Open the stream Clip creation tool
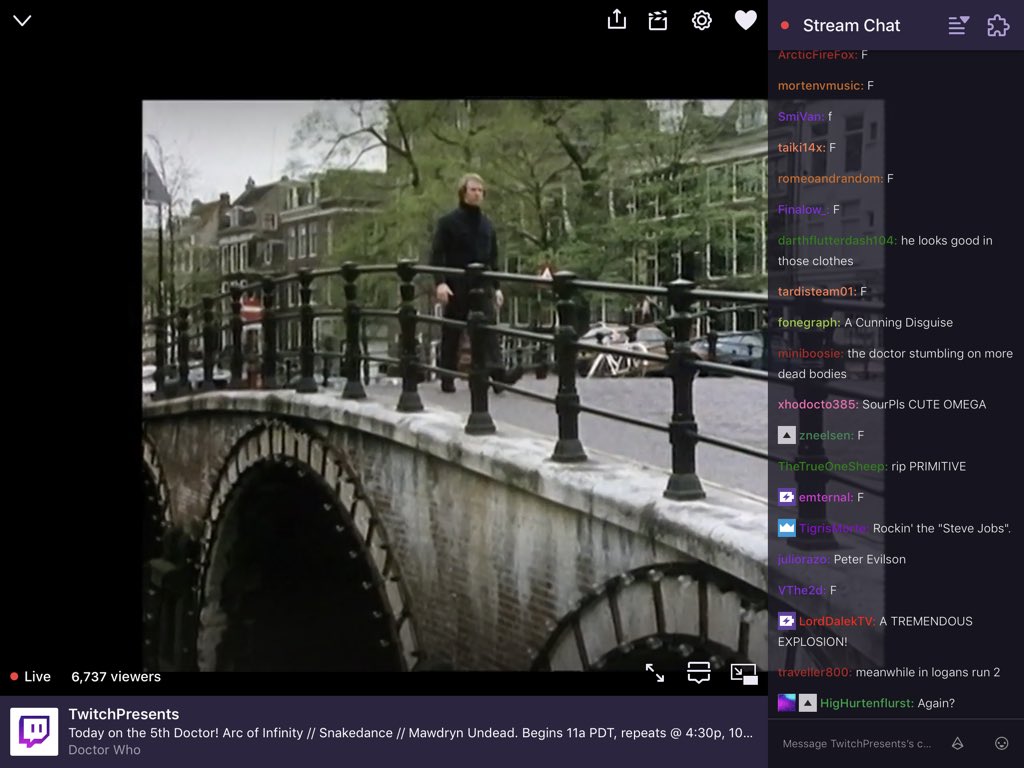The height and width of the screenshot is (768, 1024). (657, 20)
